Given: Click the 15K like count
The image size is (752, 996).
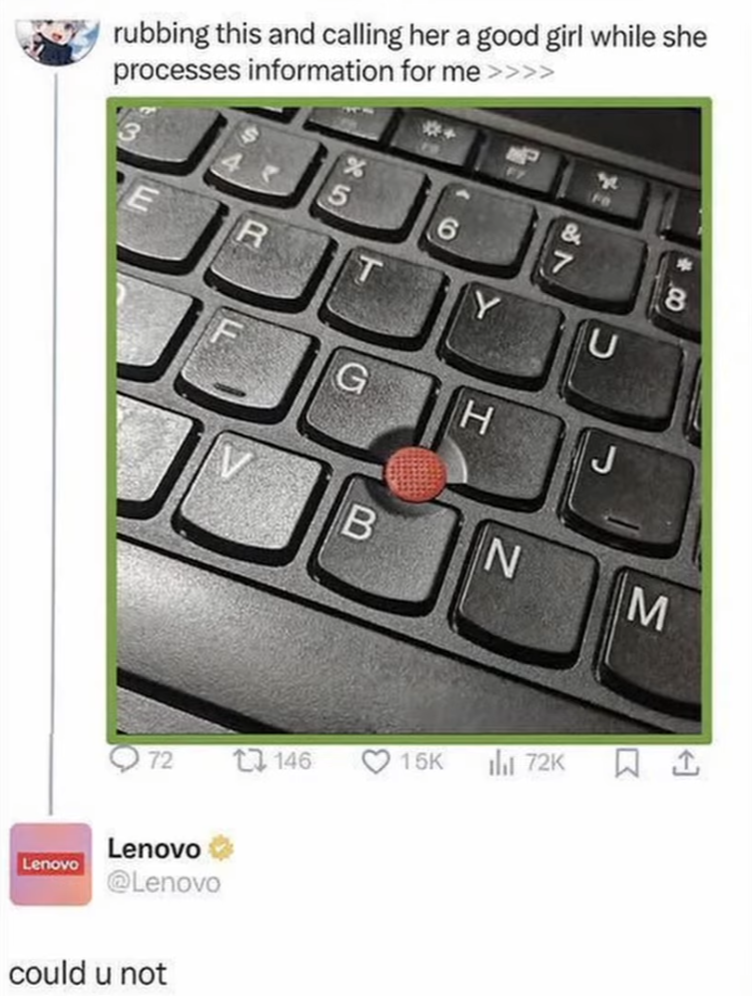Looking at the screenshot, I should [421, 762].
